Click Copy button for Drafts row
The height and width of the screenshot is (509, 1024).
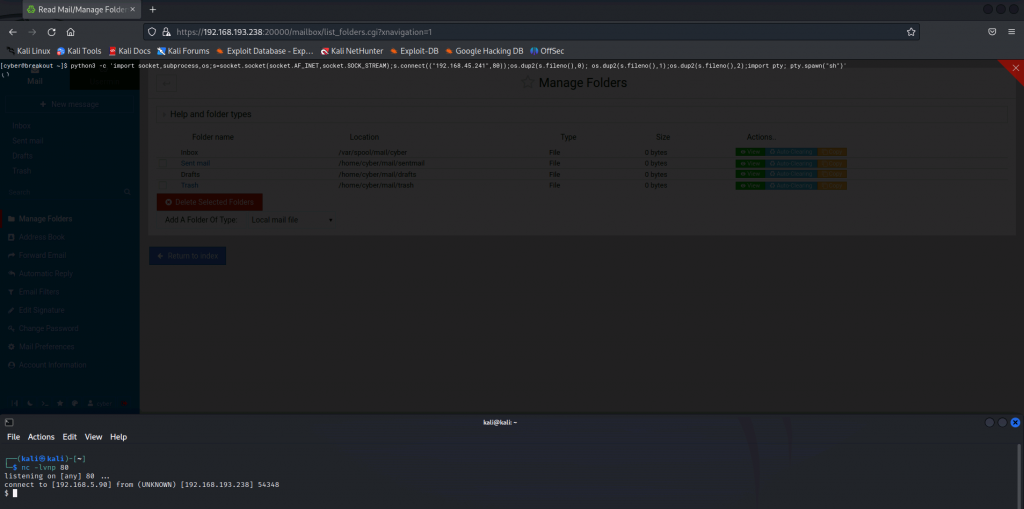(832, 174)
